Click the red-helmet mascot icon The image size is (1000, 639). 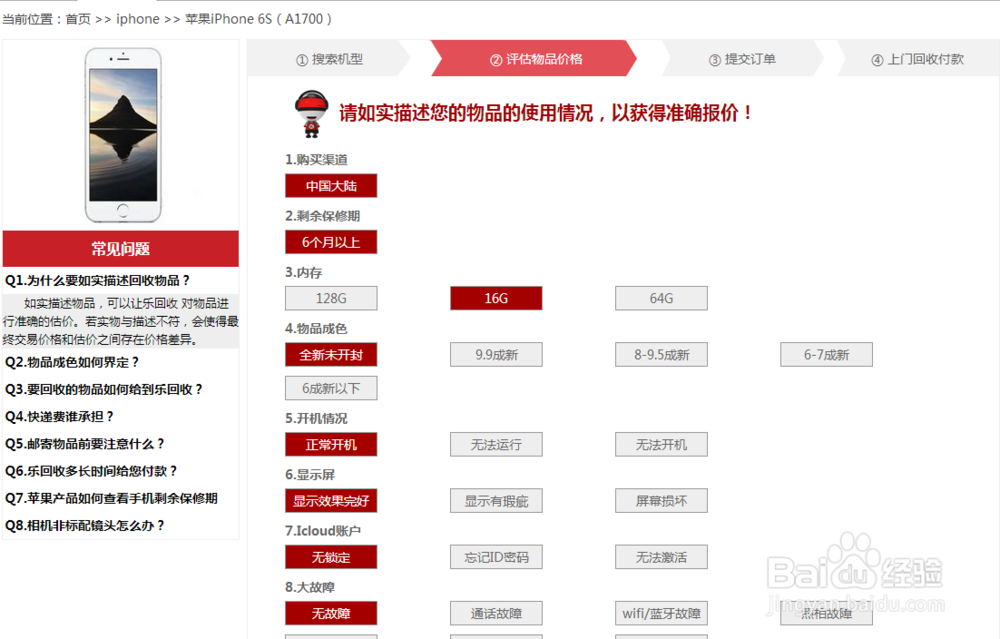pyautogui.click(x=311, y=114)
